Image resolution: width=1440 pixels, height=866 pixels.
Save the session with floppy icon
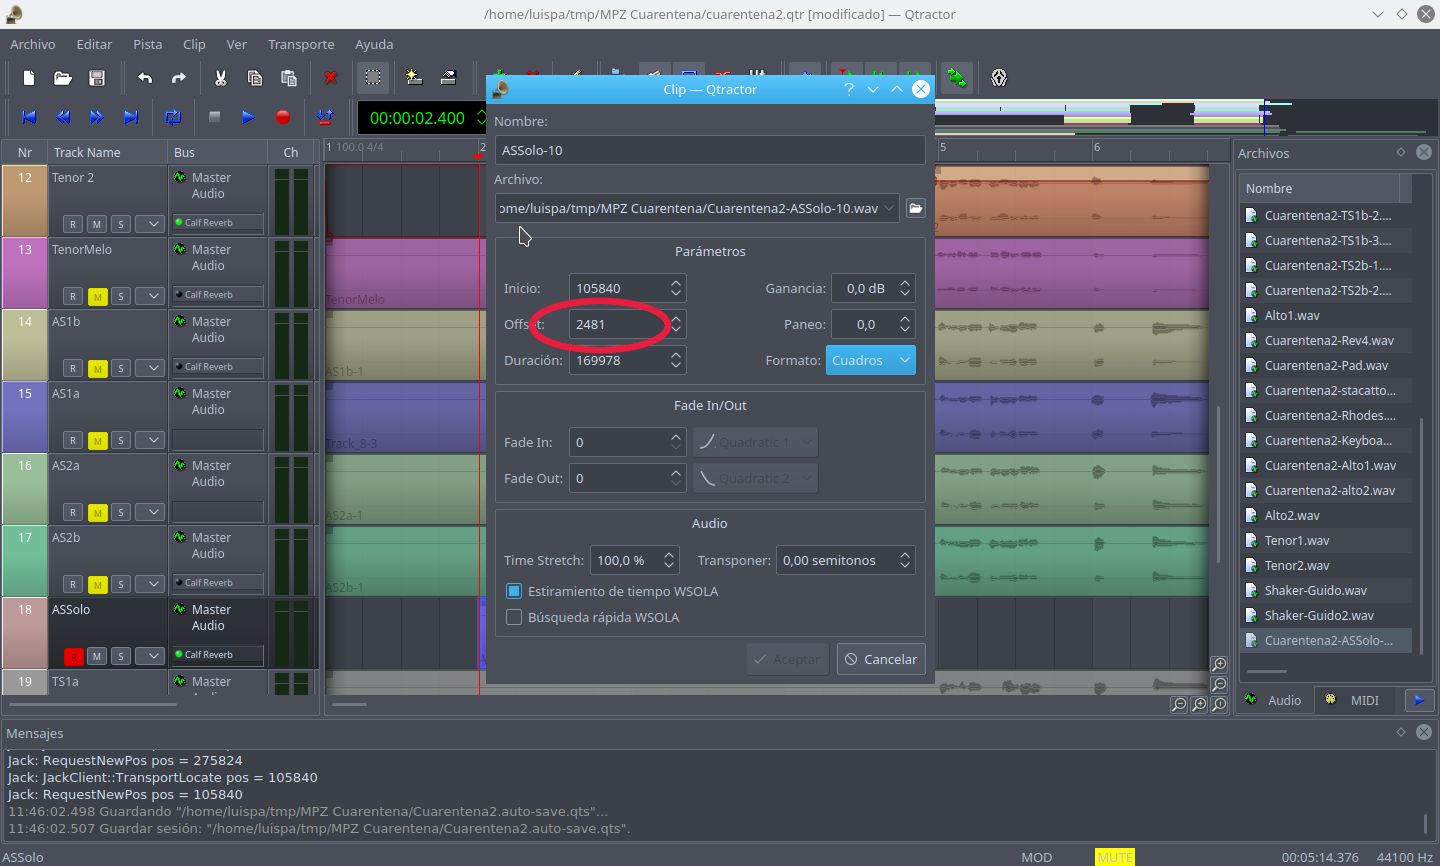[97, 78]
